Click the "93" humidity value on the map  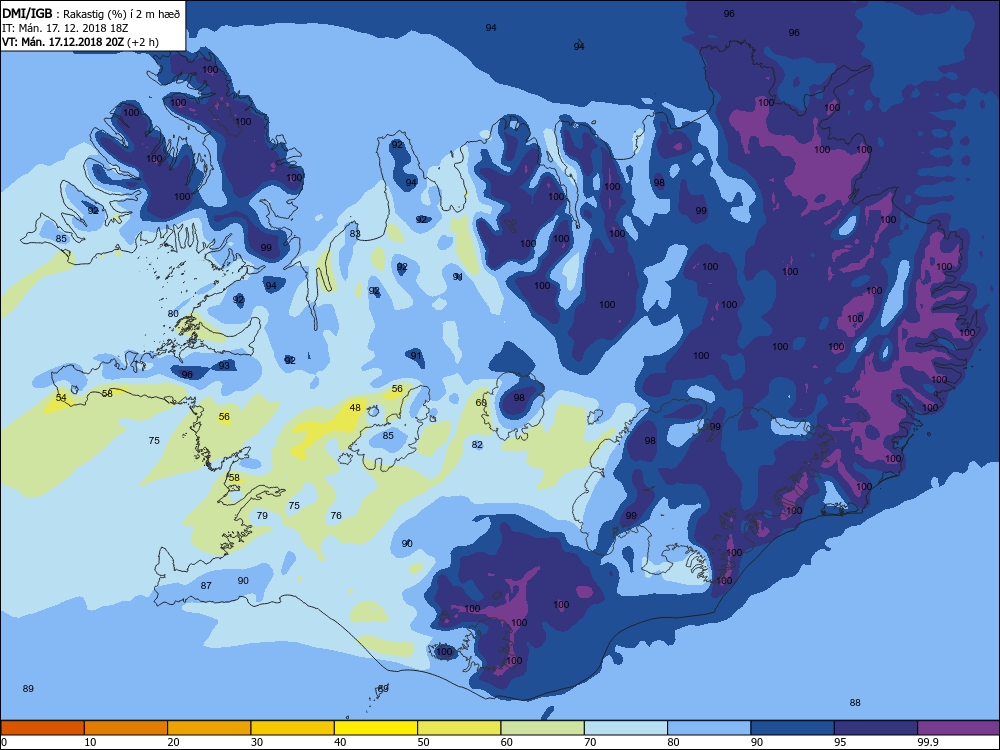tap(224, 365)
